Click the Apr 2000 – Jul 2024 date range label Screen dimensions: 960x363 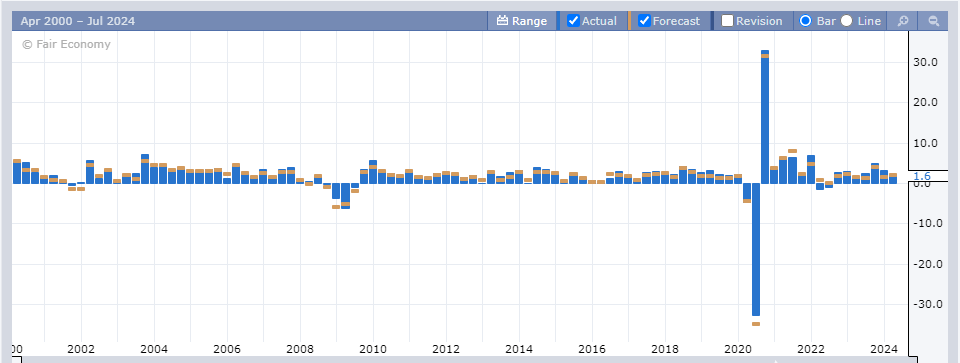tap(78, 21)
